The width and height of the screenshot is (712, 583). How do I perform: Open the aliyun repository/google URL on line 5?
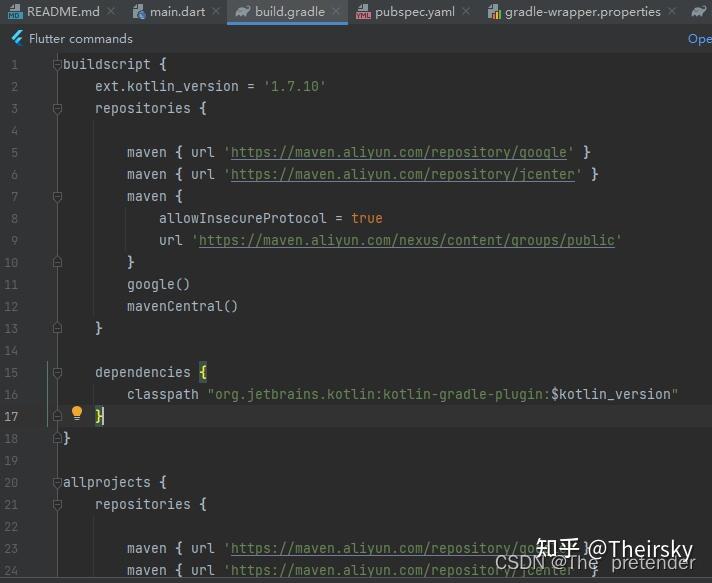pos(399,152)
